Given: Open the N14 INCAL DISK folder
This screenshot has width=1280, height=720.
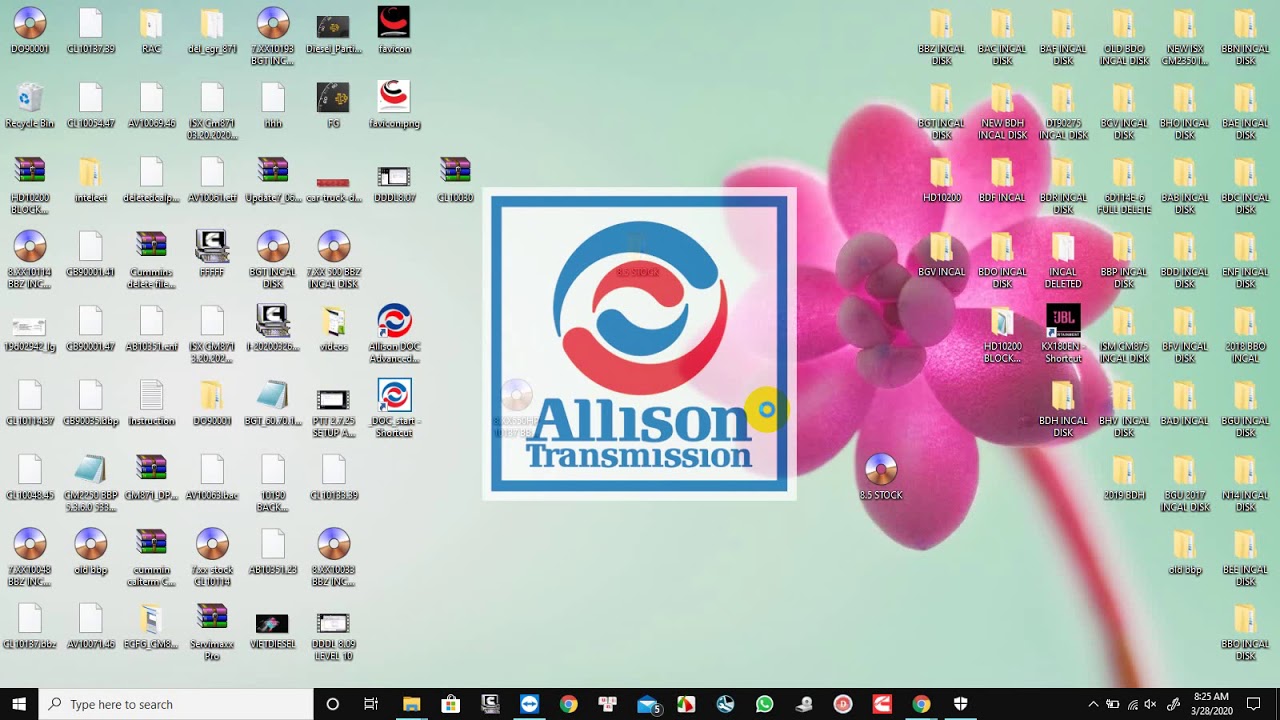Looking at the screenshot, I should click(x=1245, y=483).
